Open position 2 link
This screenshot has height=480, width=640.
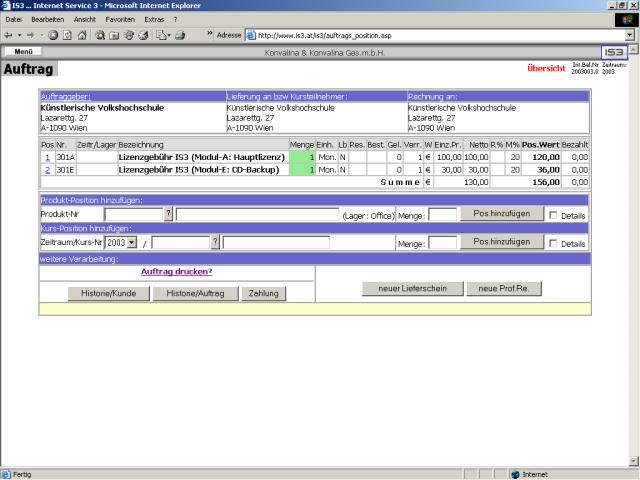(47, 170)
